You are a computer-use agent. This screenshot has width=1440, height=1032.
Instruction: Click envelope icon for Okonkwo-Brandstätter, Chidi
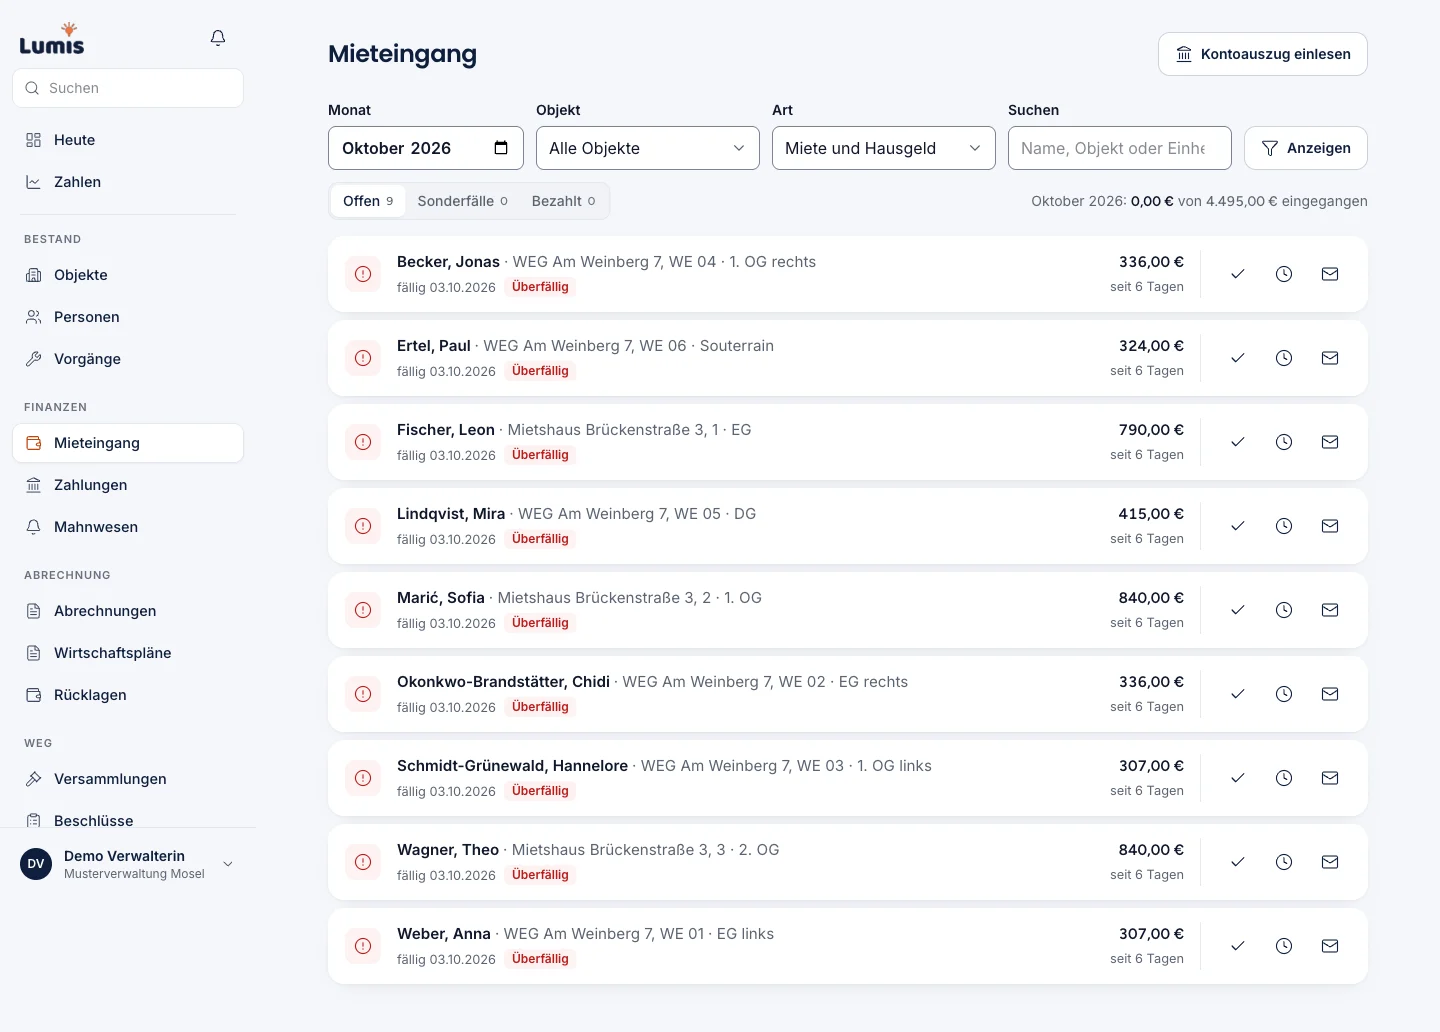click(1330, 694)
